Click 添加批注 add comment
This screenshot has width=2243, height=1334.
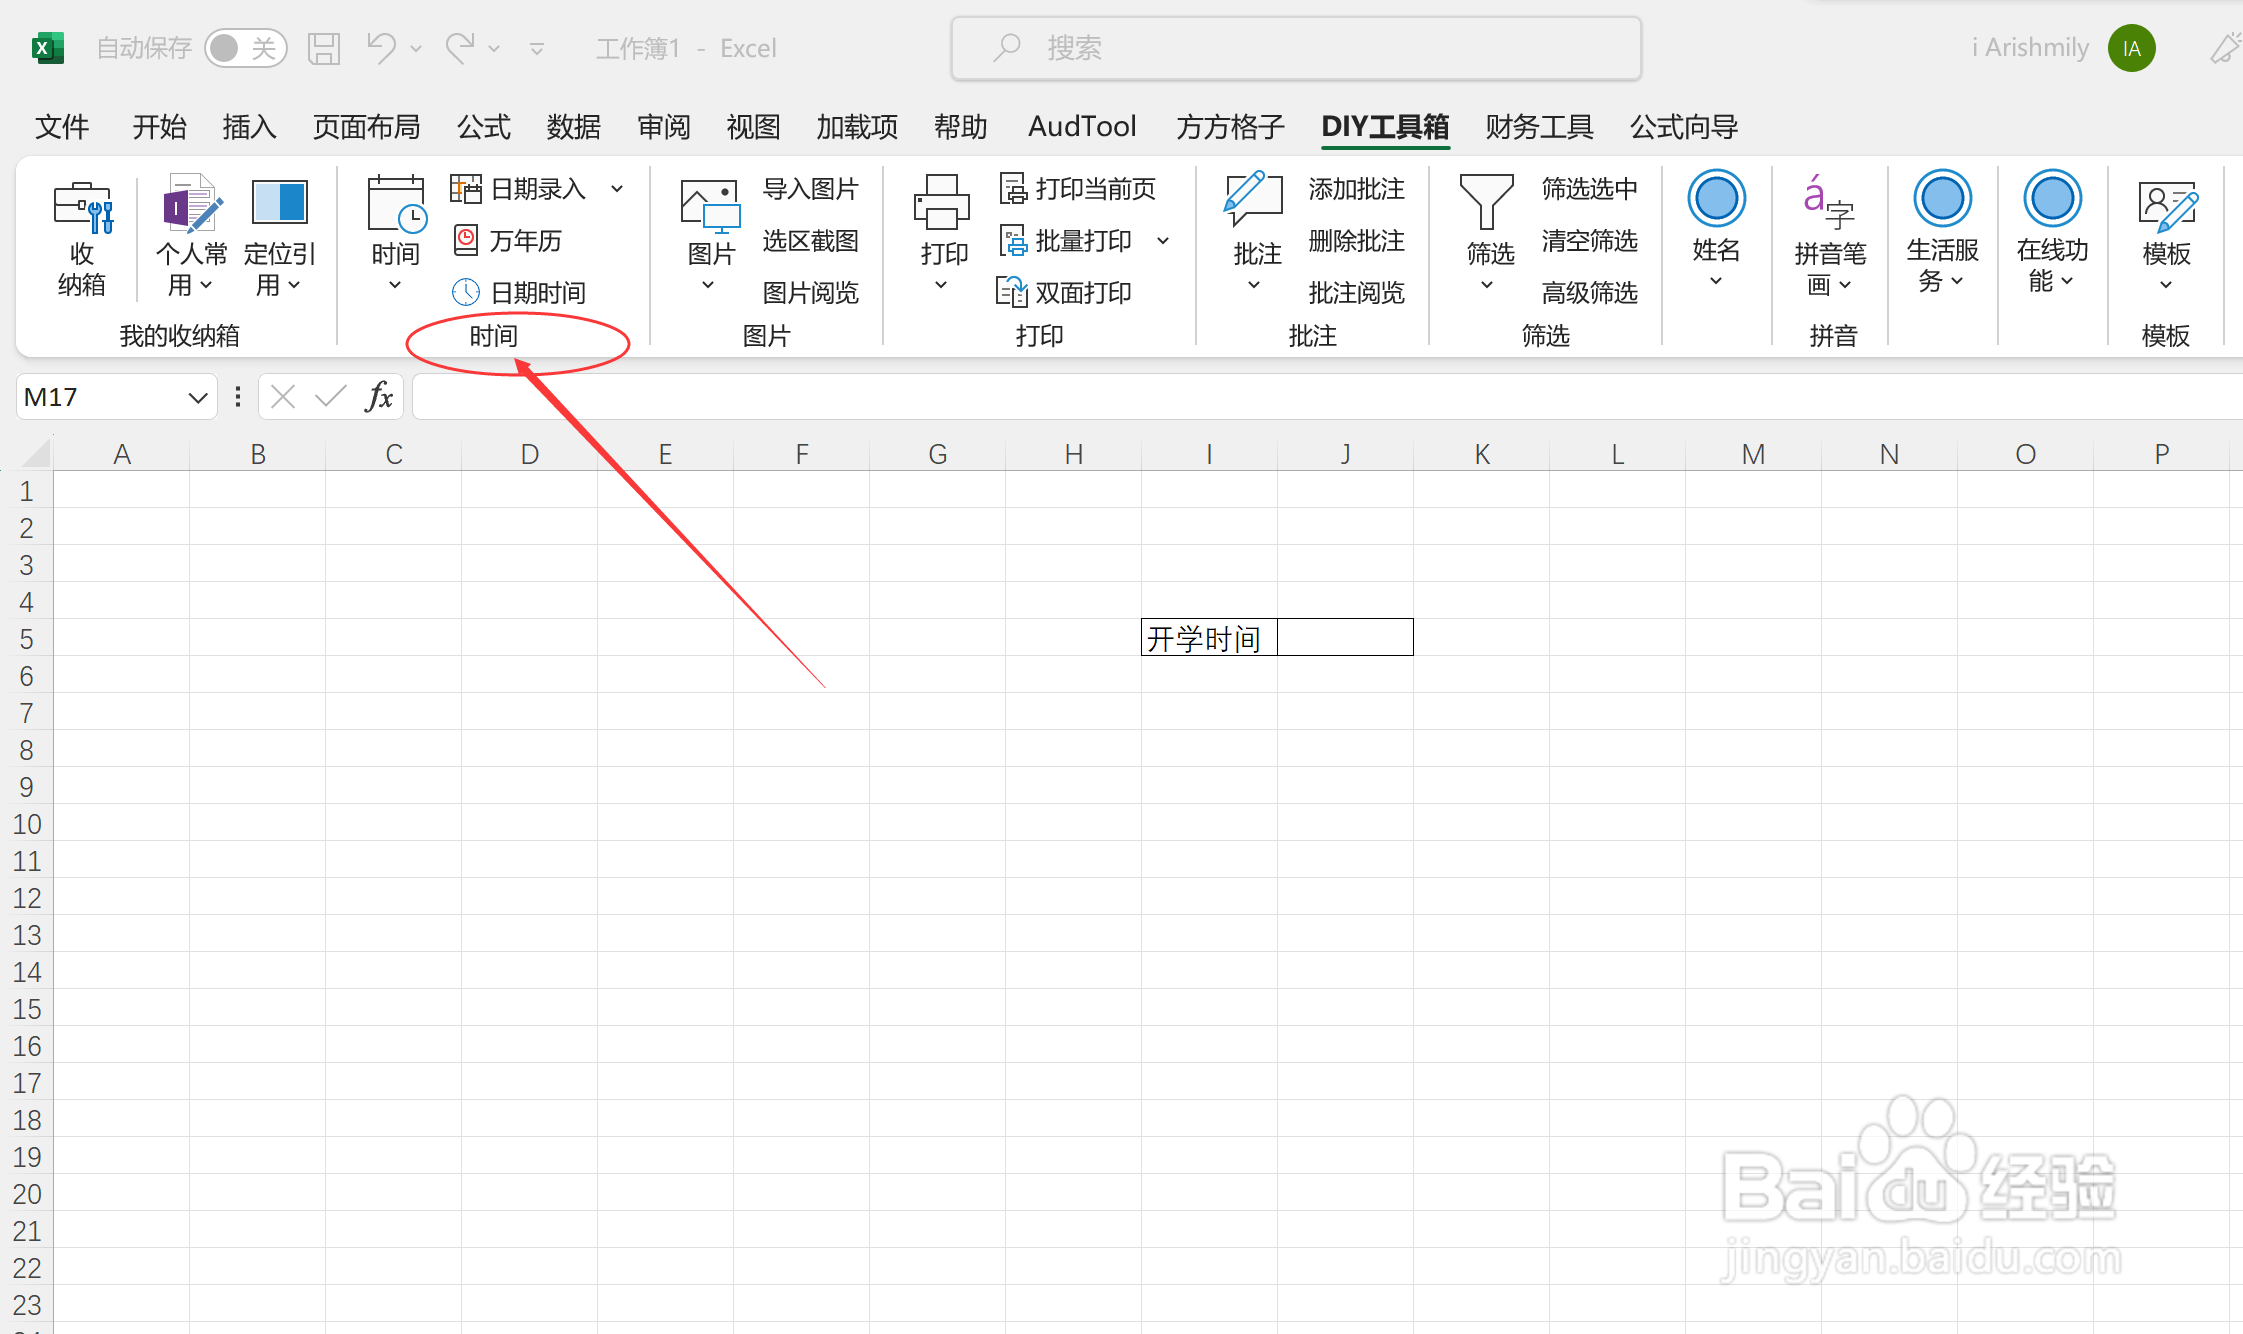(1357, 189)
